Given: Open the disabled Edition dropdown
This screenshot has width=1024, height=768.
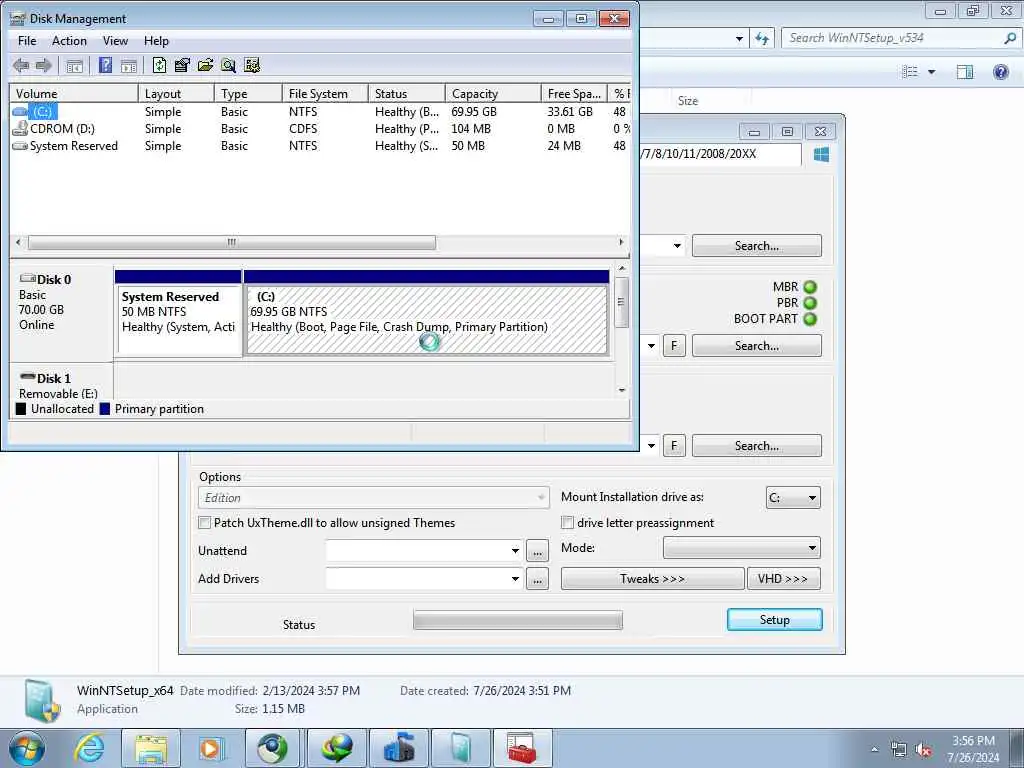Looking at the screenshot, I should pos(374,498).
